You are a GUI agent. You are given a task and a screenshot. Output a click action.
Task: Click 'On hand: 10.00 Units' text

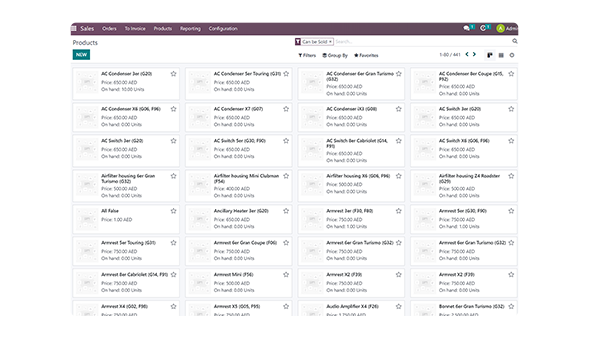123,90
